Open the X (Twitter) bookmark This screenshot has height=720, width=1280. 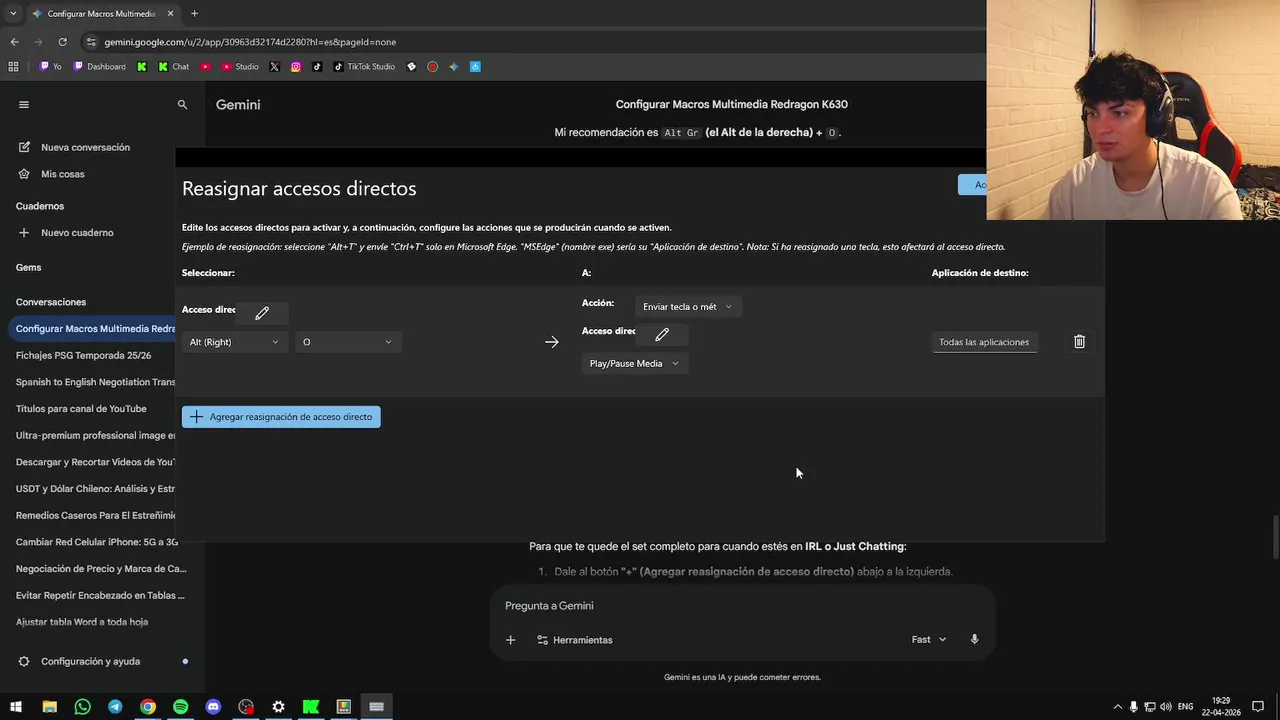(x=274, y=67)
